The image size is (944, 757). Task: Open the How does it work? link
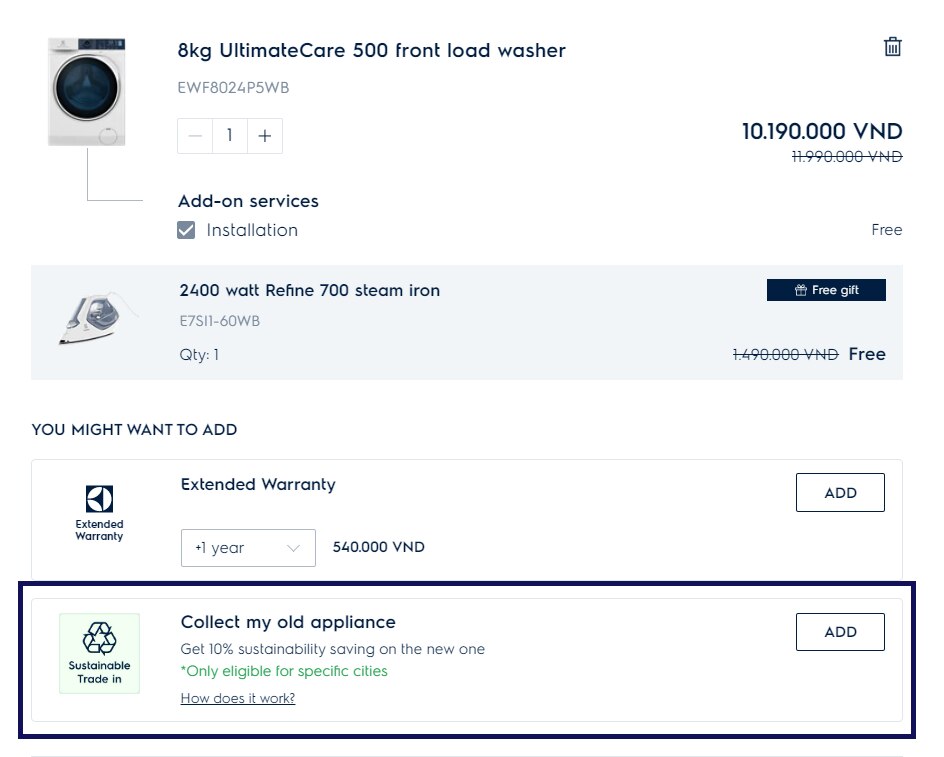tap(238, 699)
